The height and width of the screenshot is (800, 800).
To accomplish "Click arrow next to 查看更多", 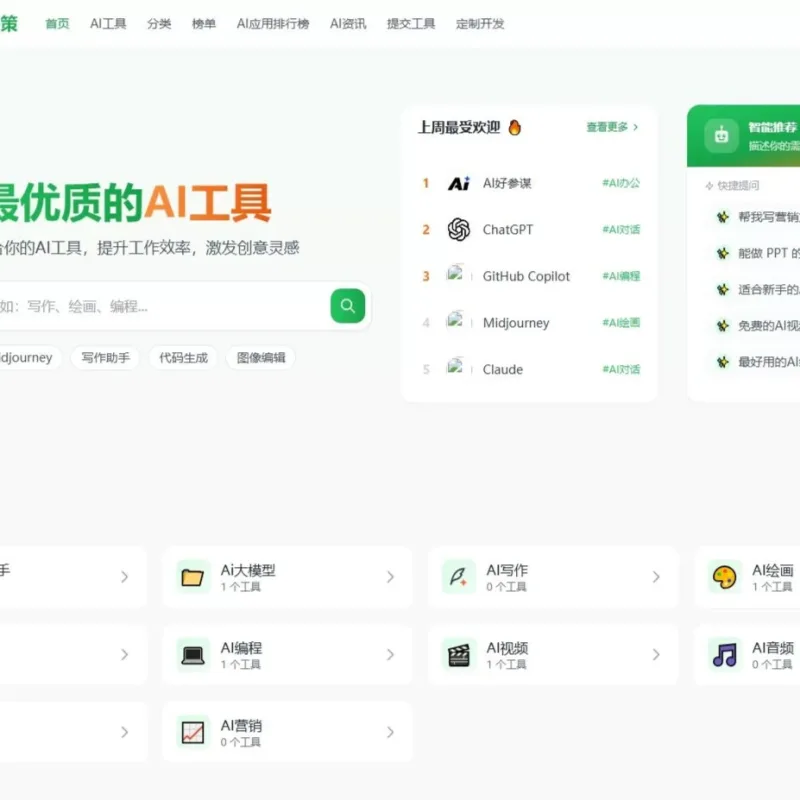I will (636, 127).
